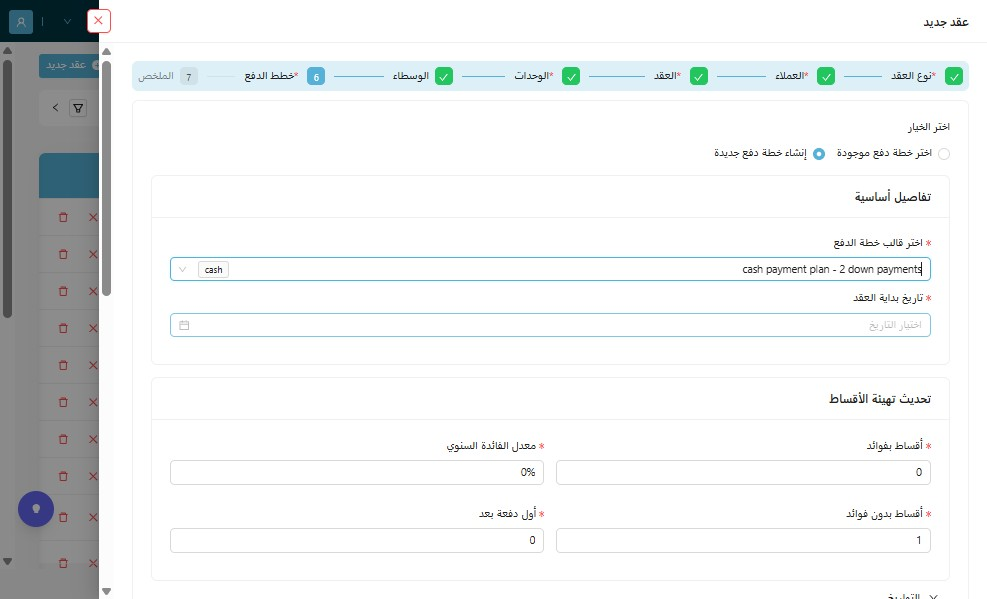The height and width of the screenshot is (599, 987).
Task: Click the back chevron beside filter
Action: (55, 108)
